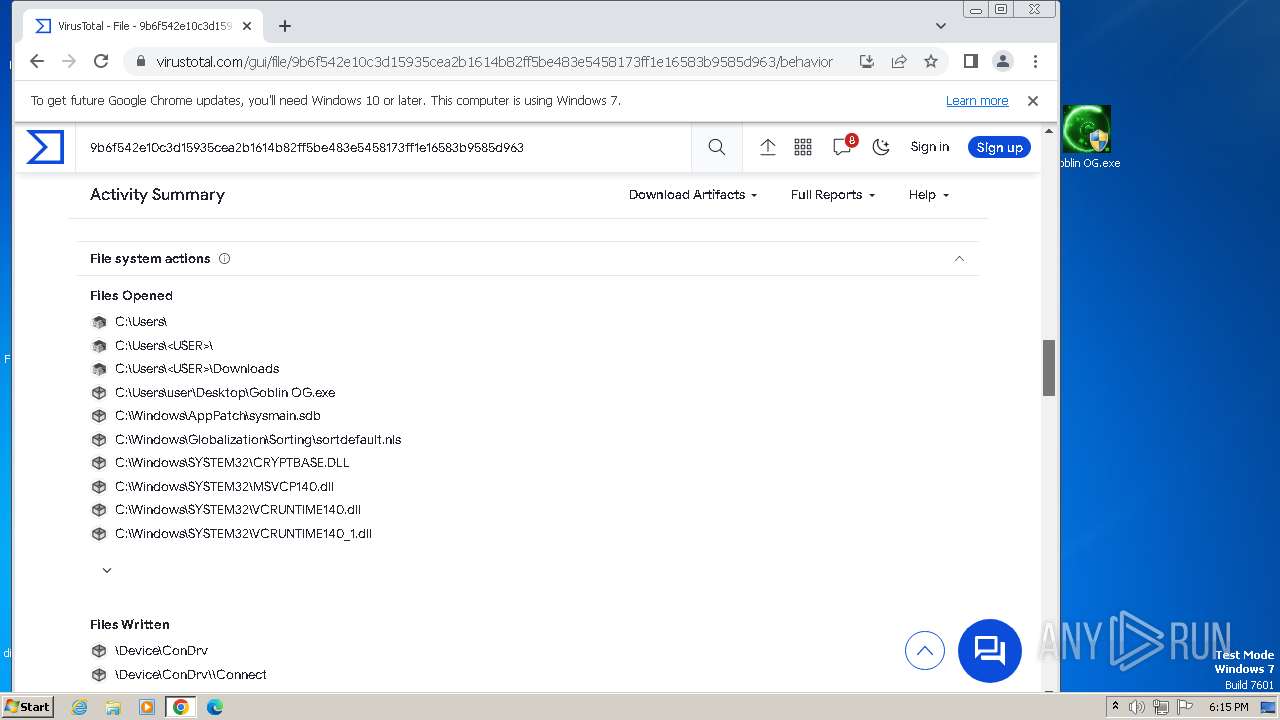Screen dimensions: 1280x720
Task: Click the site information icon in address bar
Action: [x=140, y=61]
